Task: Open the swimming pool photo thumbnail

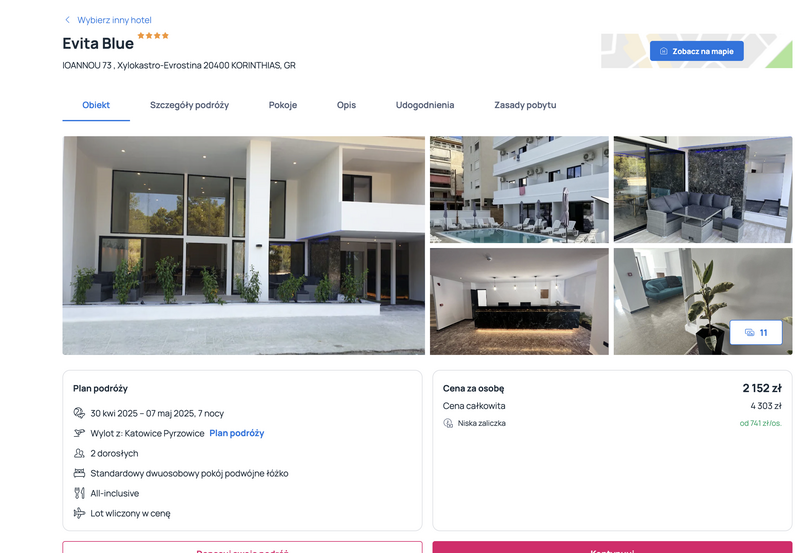Action: (x=519, y=189)
